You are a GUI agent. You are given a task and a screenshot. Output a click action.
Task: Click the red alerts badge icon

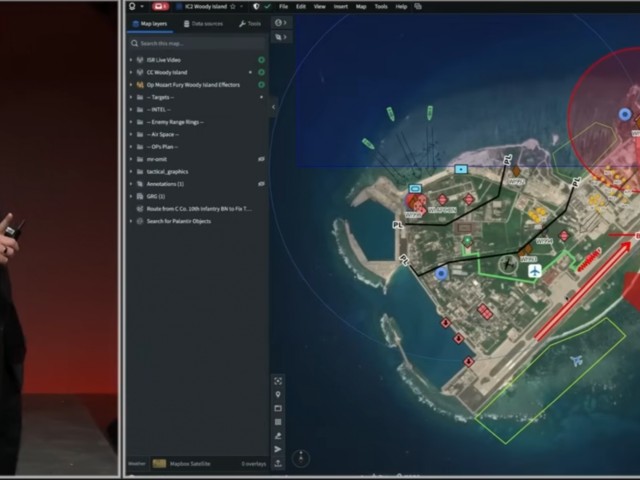160,7
